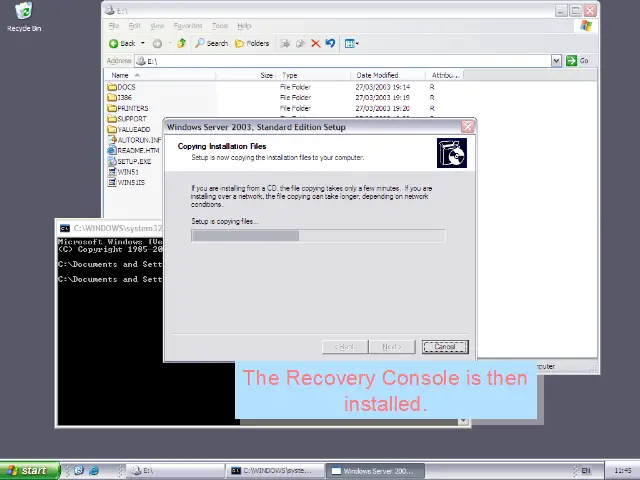Screen dimensions: 640x480
Task: Click the Copy To toolbar icon
Action: click(300, 43)
